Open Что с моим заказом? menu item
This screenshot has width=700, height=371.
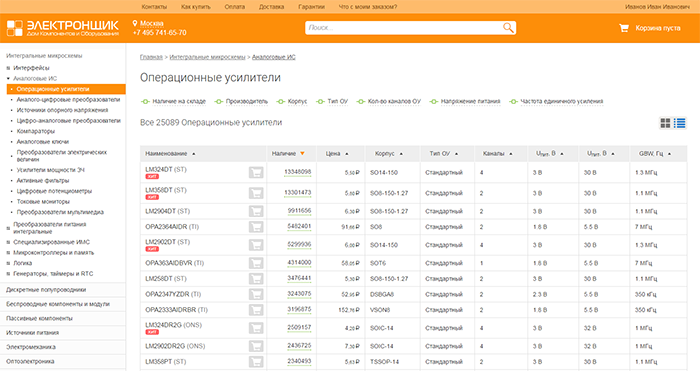pos(368,7)
